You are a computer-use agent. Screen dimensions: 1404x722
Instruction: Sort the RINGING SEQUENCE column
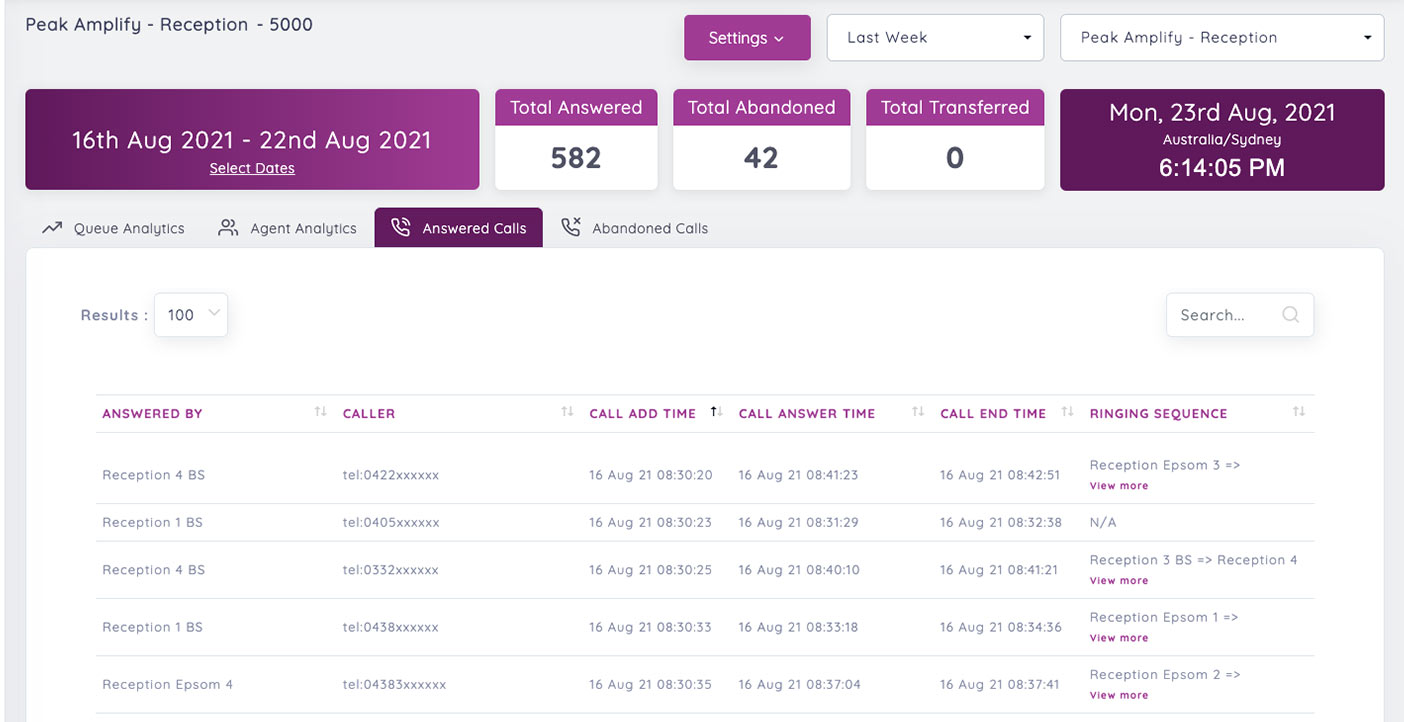point(1298,410)
